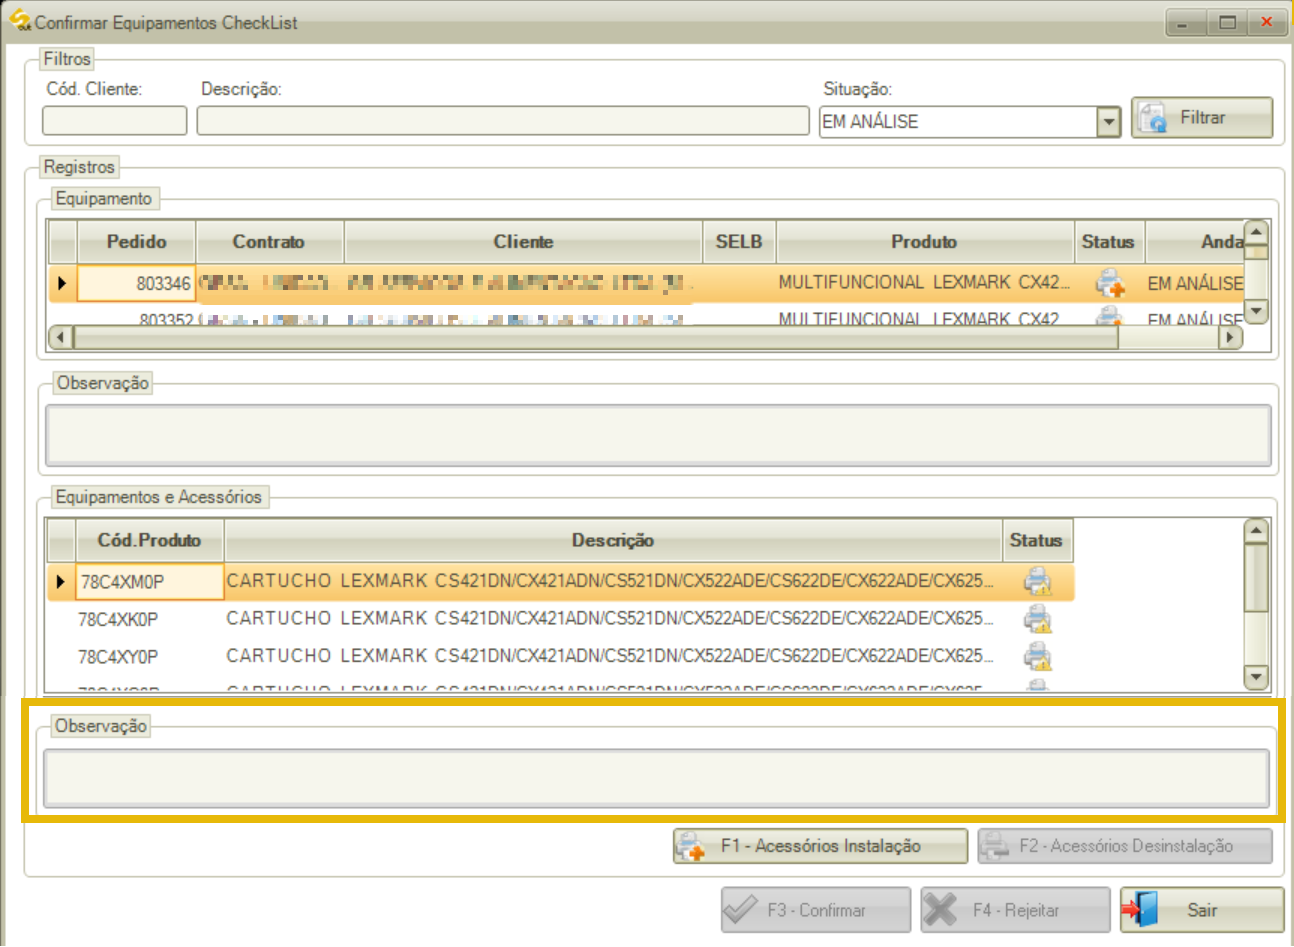The width and height of the screenshot is (1294, 947).
Task: Click F2 - Acessórios Desinstalação button
Action: pyautogui.click(x=1125, y=846)
